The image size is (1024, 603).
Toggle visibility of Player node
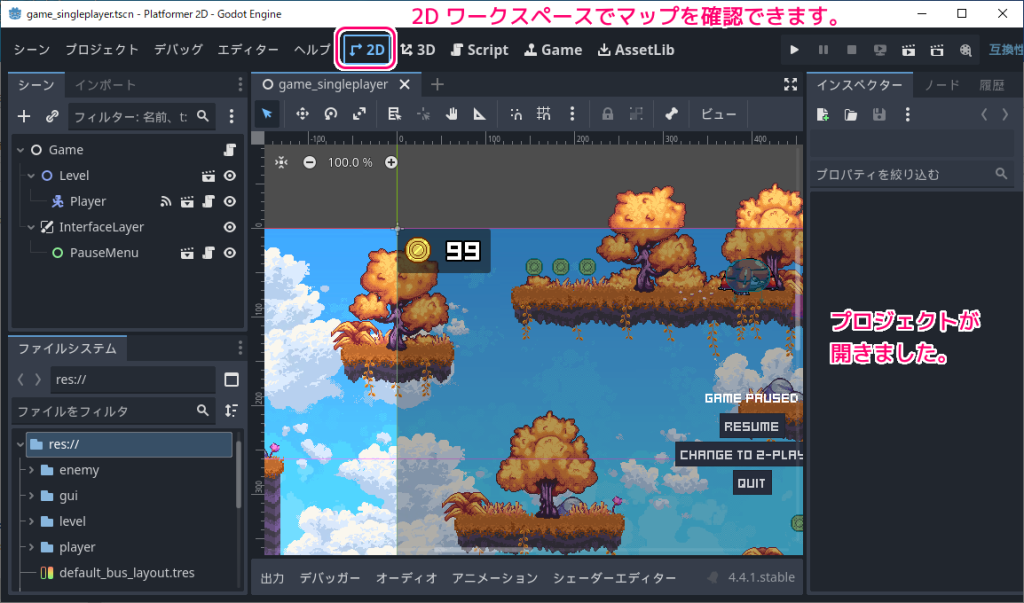(x=230, y=201)
